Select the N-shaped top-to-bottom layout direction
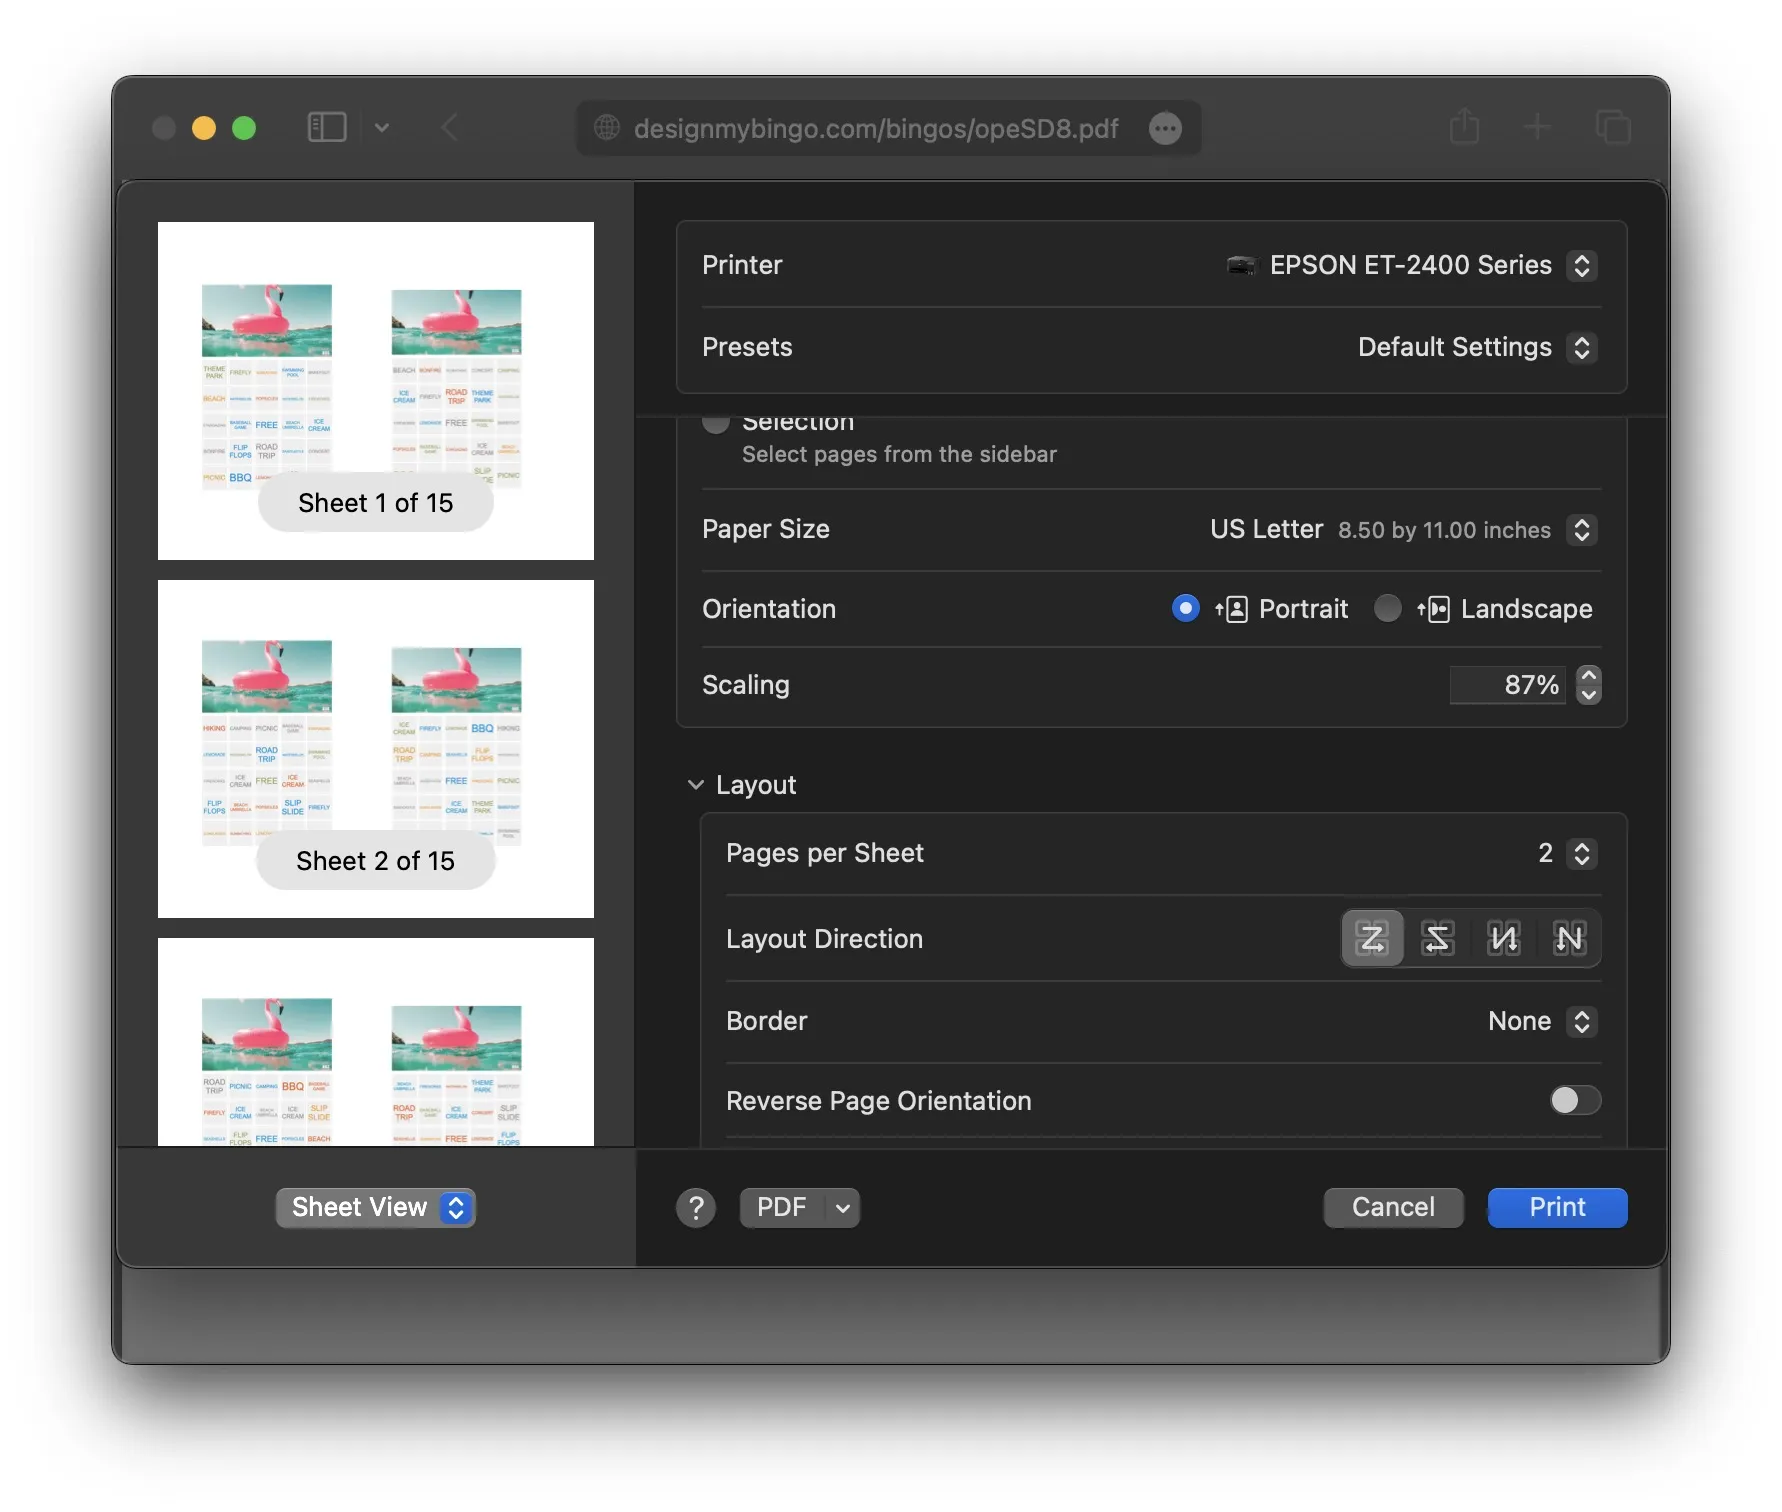Screen dimensions: 1782x1512 [1569, 938]
